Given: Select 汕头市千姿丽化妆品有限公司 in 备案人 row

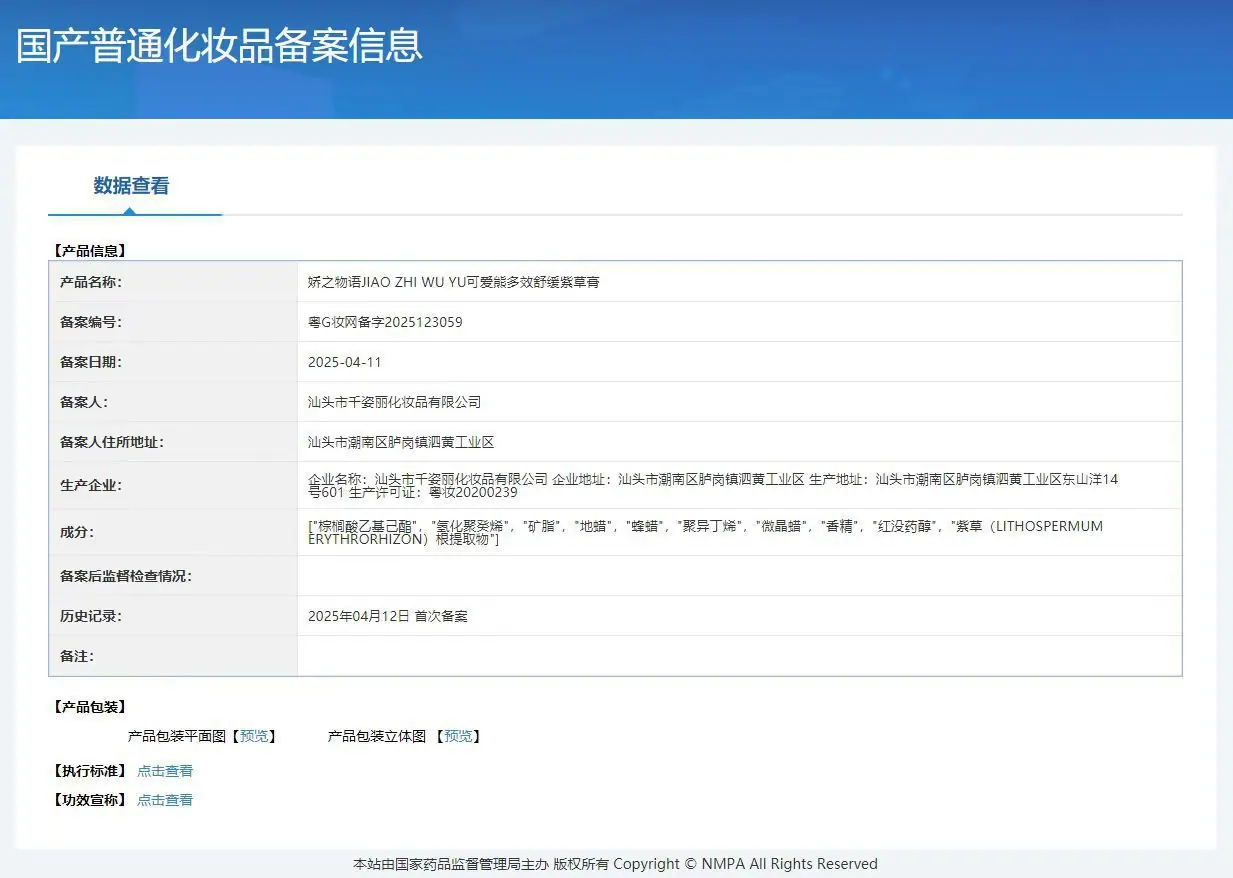Looking at the screenshot, I should 394,402.
